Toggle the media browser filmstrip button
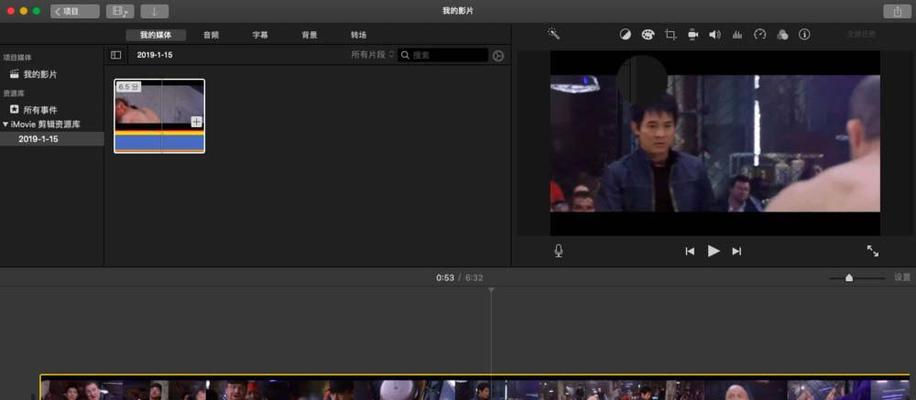 point(120,11)
